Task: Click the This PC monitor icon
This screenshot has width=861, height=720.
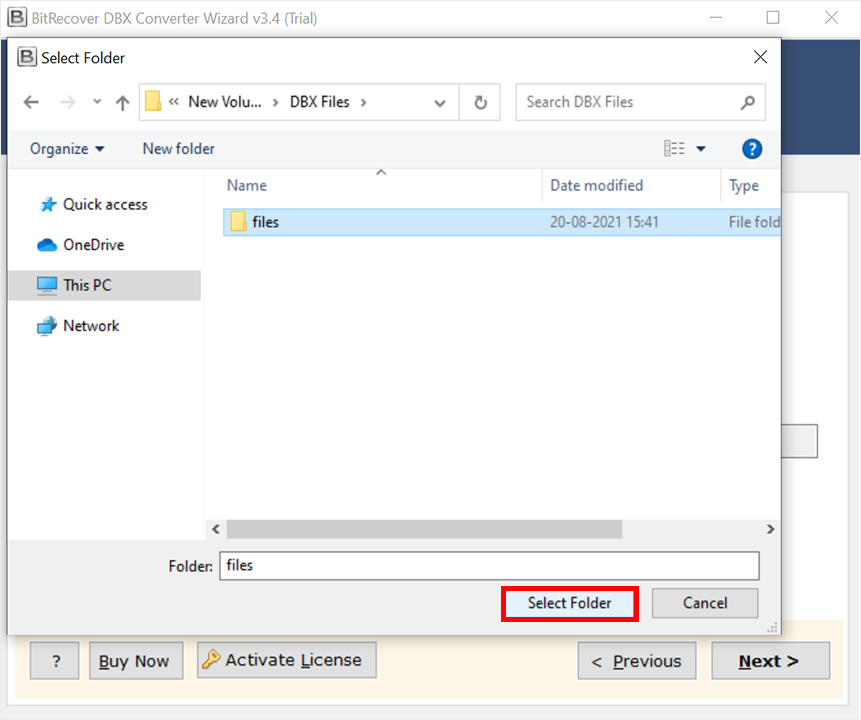Action: click(47, 286)
